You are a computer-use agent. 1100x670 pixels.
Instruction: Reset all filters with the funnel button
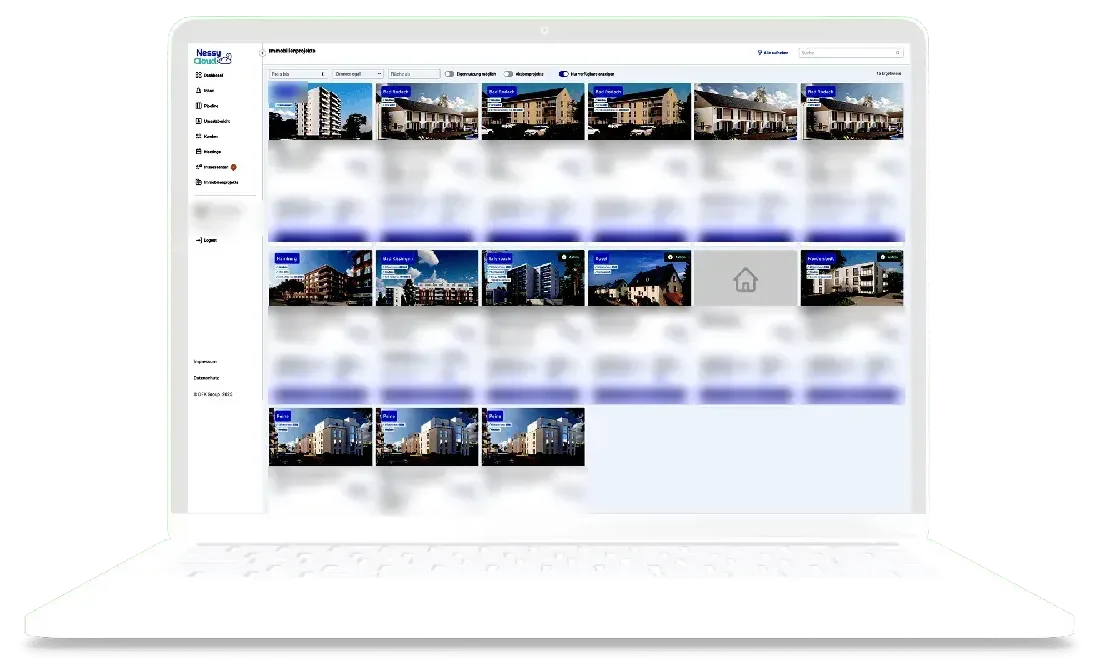click(772, 53)
